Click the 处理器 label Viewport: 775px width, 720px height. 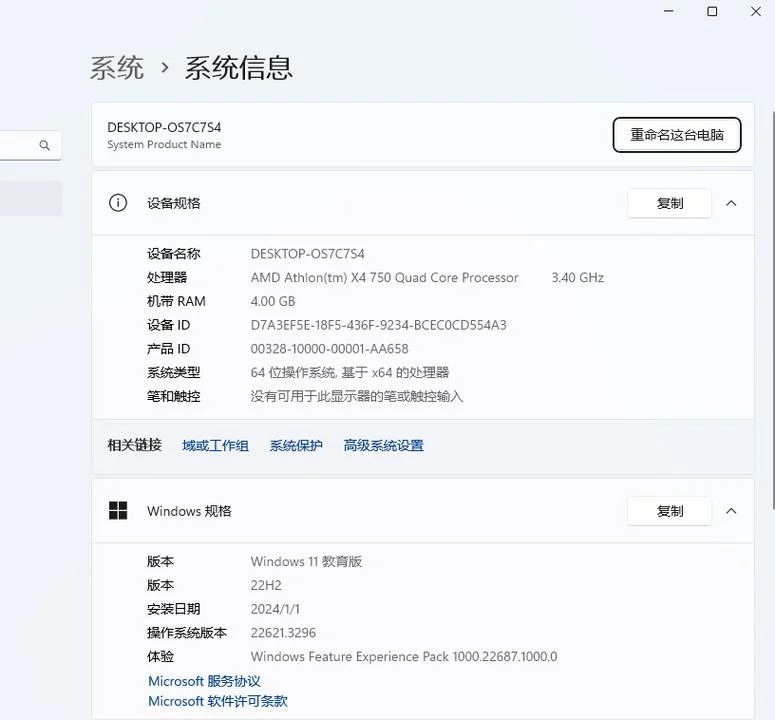(167, 278)
